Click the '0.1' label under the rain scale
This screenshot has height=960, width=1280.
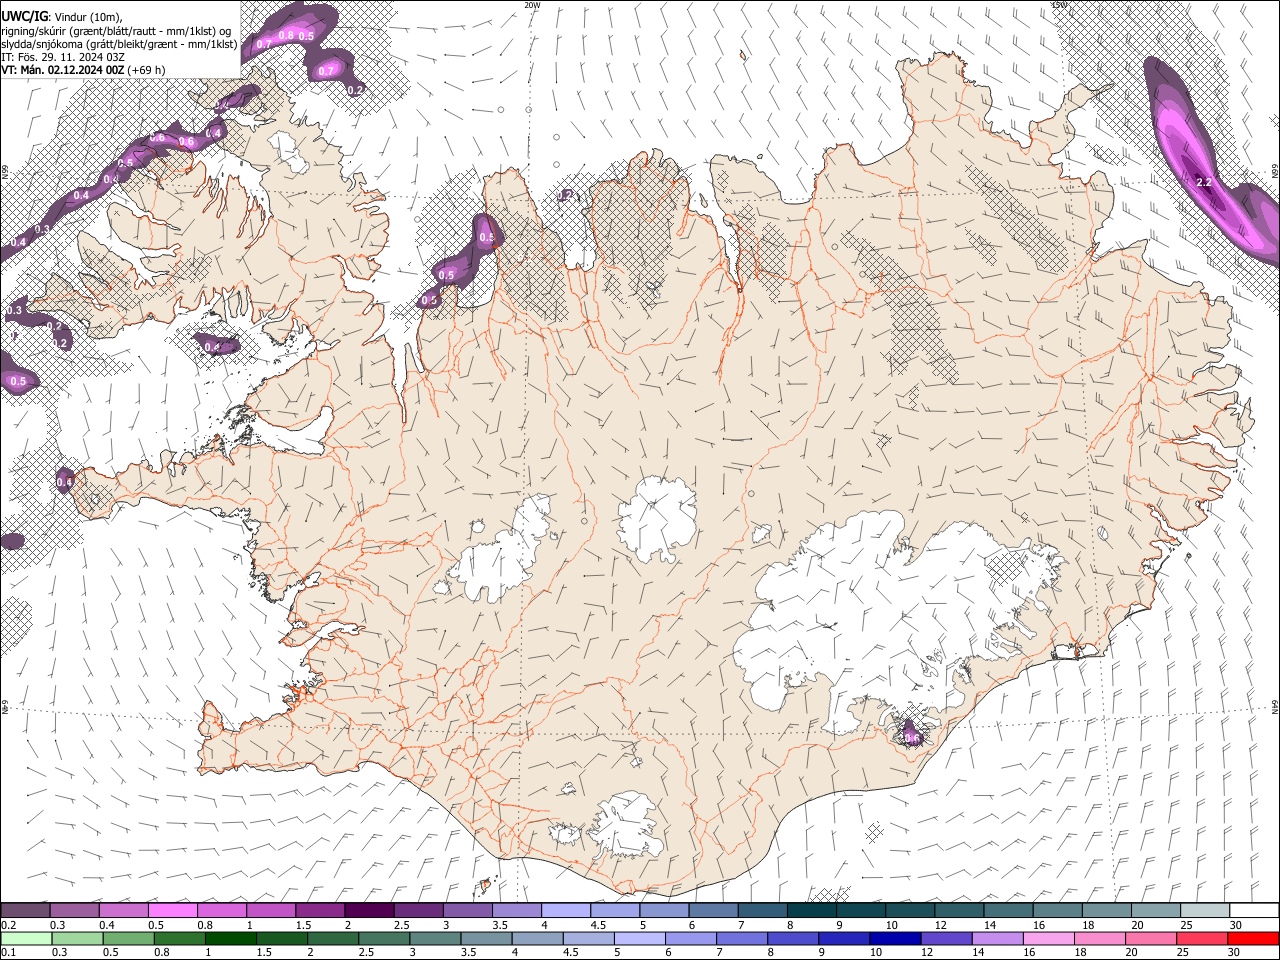click(8, 953)
